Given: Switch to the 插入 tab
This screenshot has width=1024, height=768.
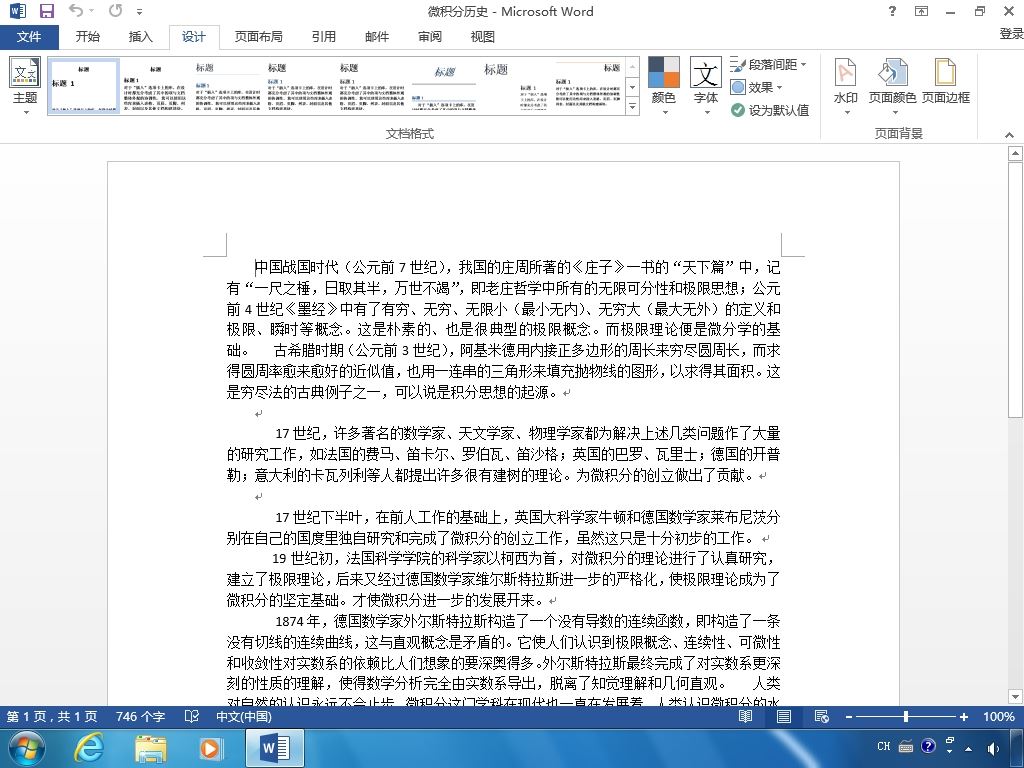Looking at the screenshot, I should pos(140,37).
